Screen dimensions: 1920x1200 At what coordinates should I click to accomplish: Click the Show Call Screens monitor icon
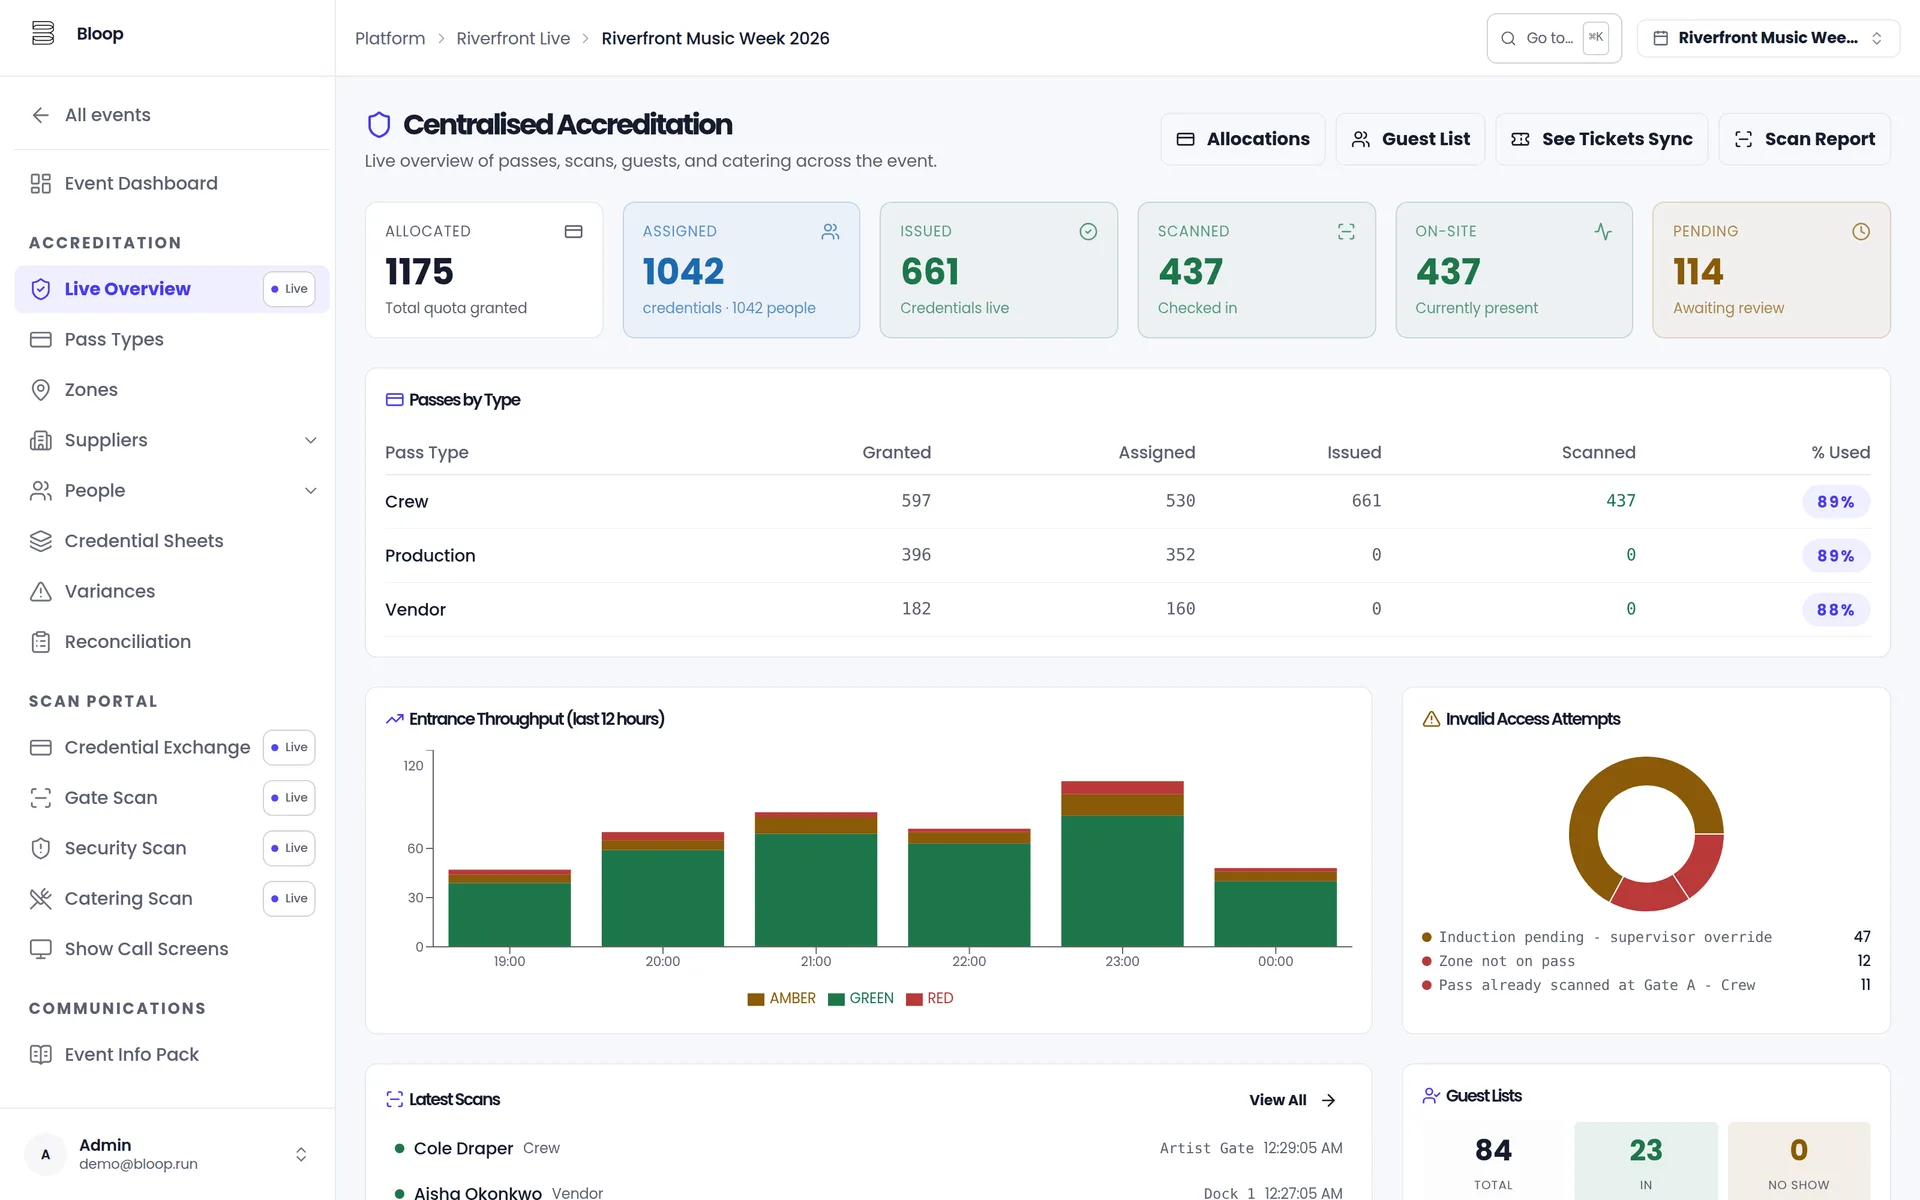41,949
